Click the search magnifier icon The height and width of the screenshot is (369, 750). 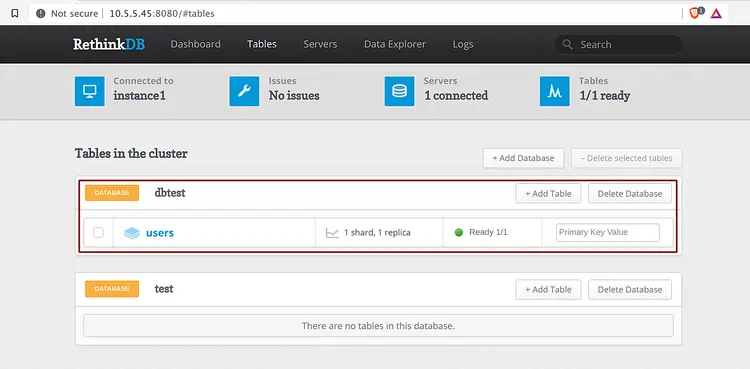[x=567, y=45]
